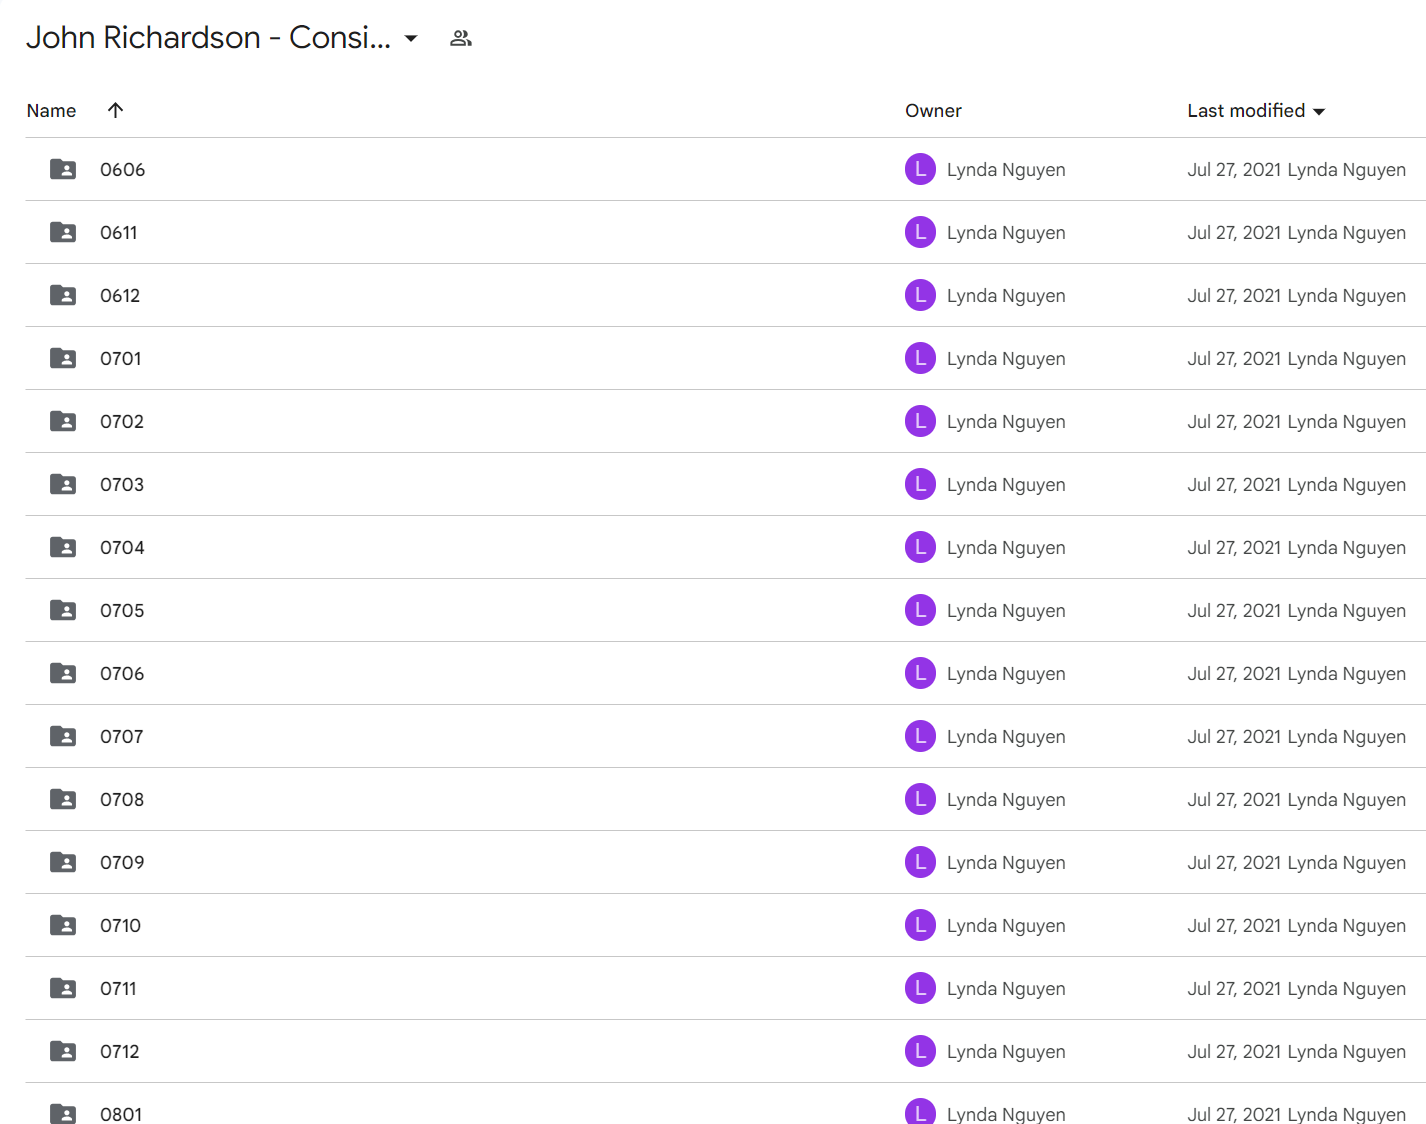1426x1124 pixels.
Task: Click the Owner column header
Action: click(933, 111)
